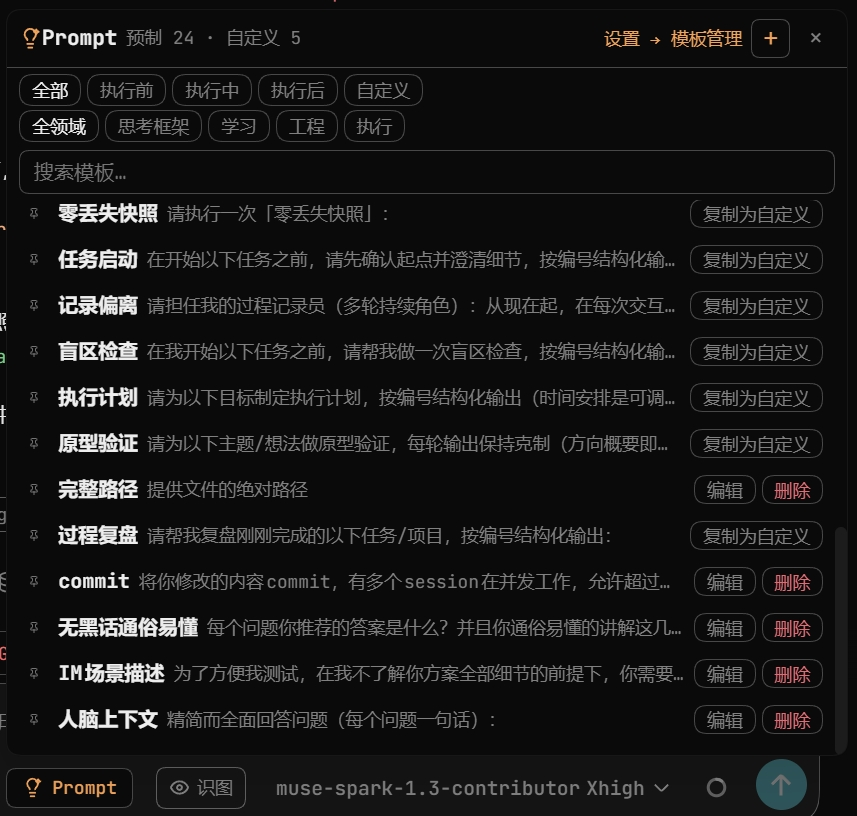The width and height of the screenshot is (857, 816).
Task: Pin the 过程复盘 template
Action: (x=34, y=535)
